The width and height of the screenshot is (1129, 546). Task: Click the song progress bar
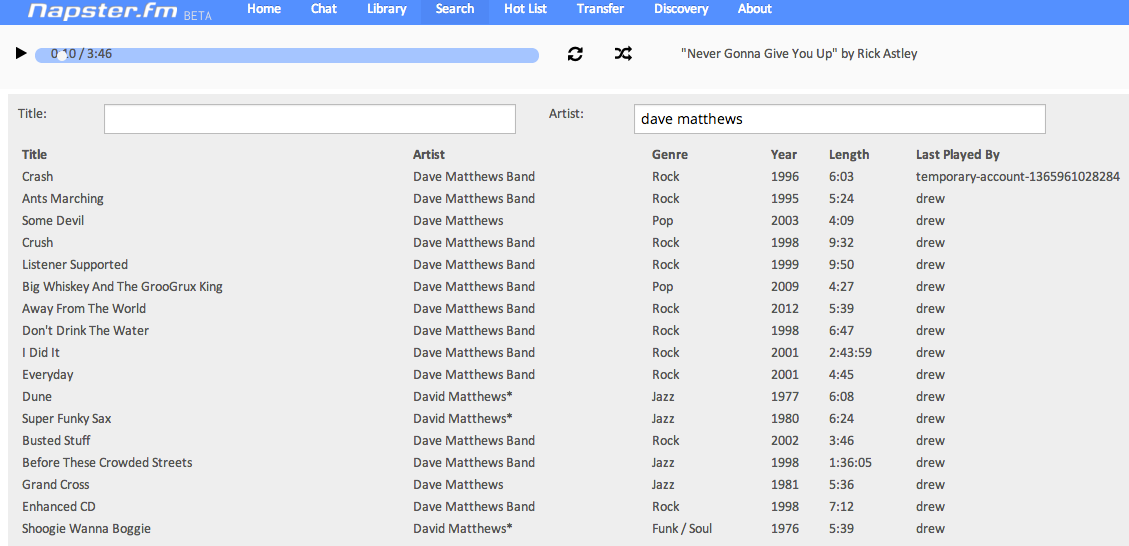(287, 55)
